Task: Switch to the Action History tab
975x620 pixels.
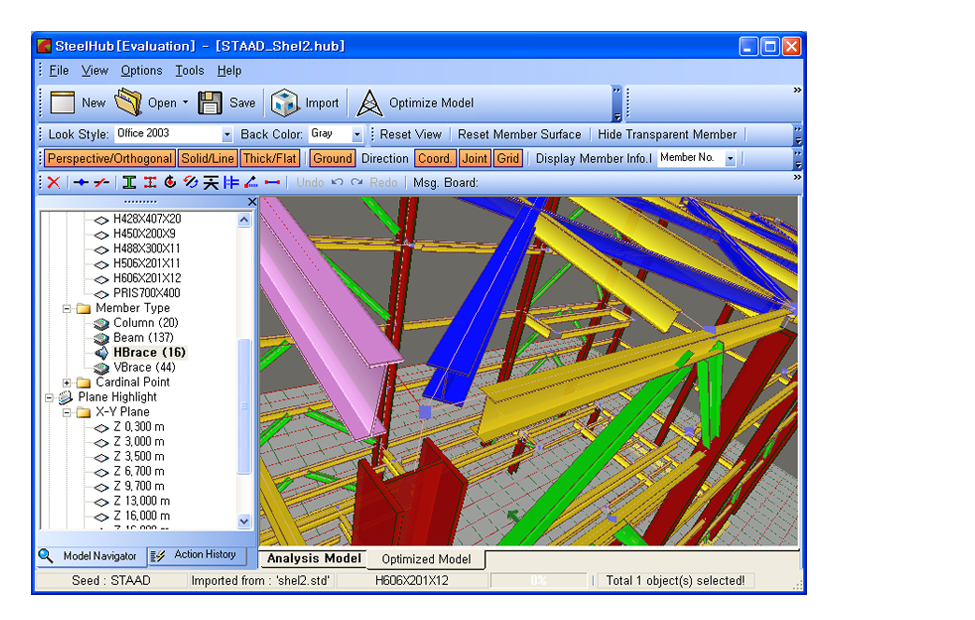Action: point(196,555)
